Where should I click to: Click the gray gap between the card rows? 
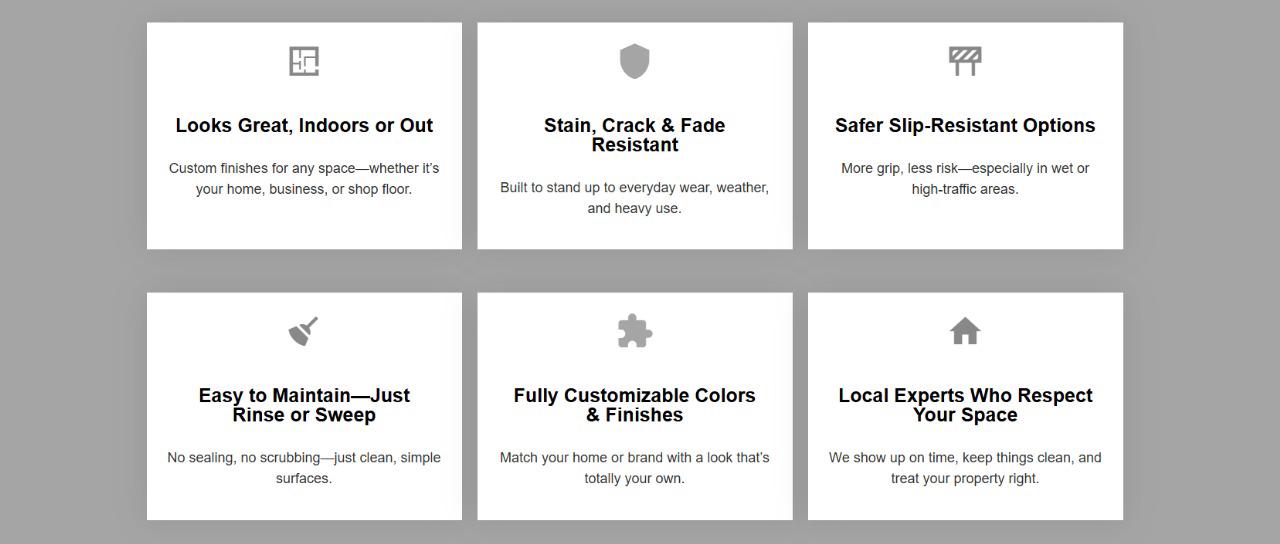coord(635,271)
